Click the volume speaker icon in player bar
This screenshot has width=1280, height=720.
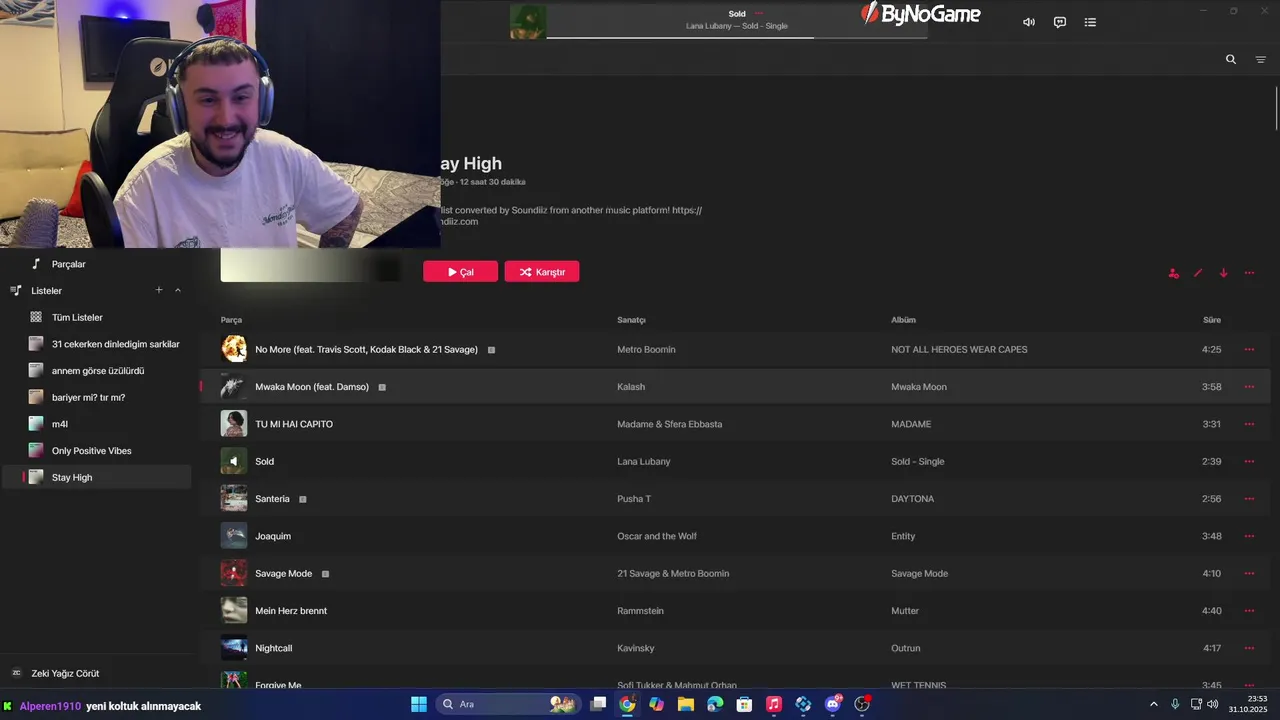pos(1028,22)
